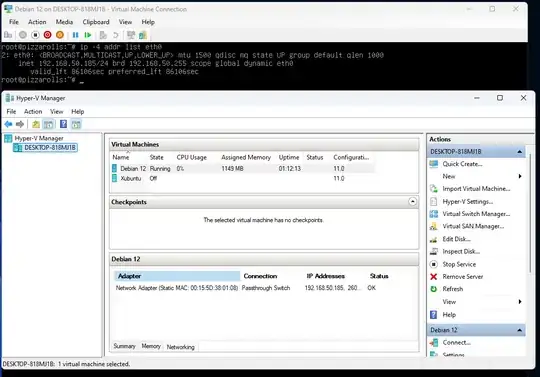Select the Debian 12 virtual machine row
This screenshot has width=540, height=377.
[242, 168]
